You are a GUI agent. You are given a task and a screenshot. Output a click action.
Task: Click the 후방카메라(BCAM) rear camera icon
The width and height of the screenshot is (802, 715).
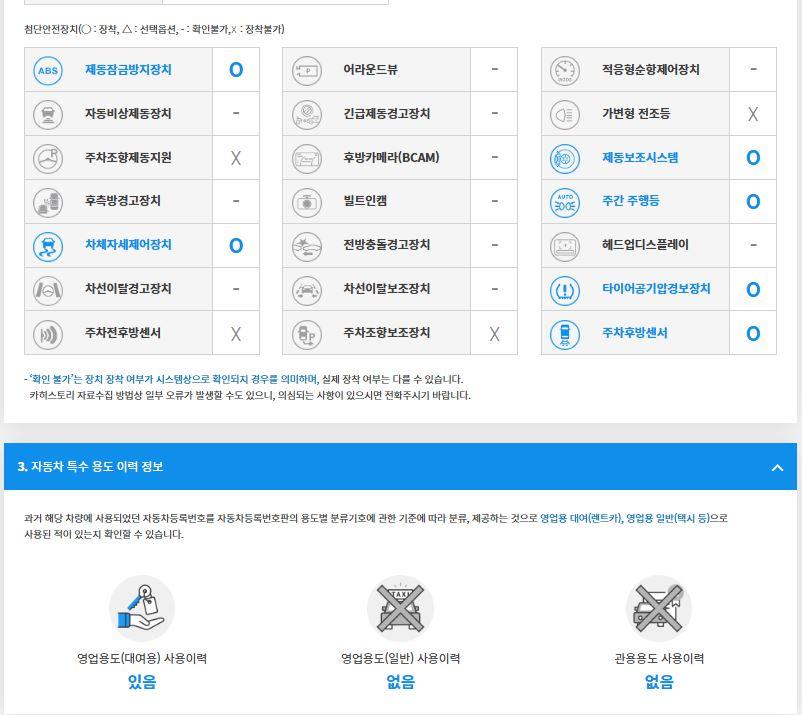(307, 158)
